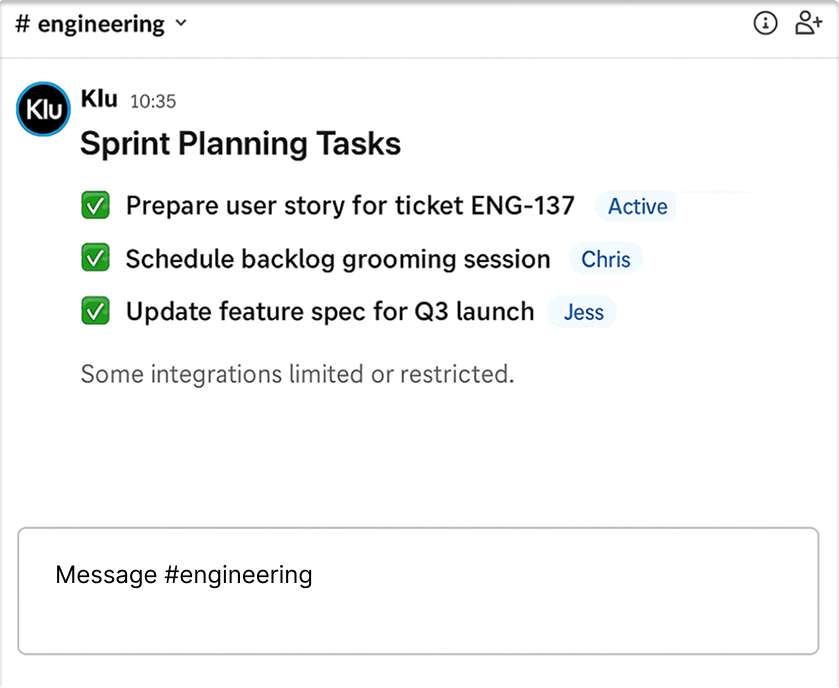
Task: Open channel details info icon
Action: tap(765, 24)
